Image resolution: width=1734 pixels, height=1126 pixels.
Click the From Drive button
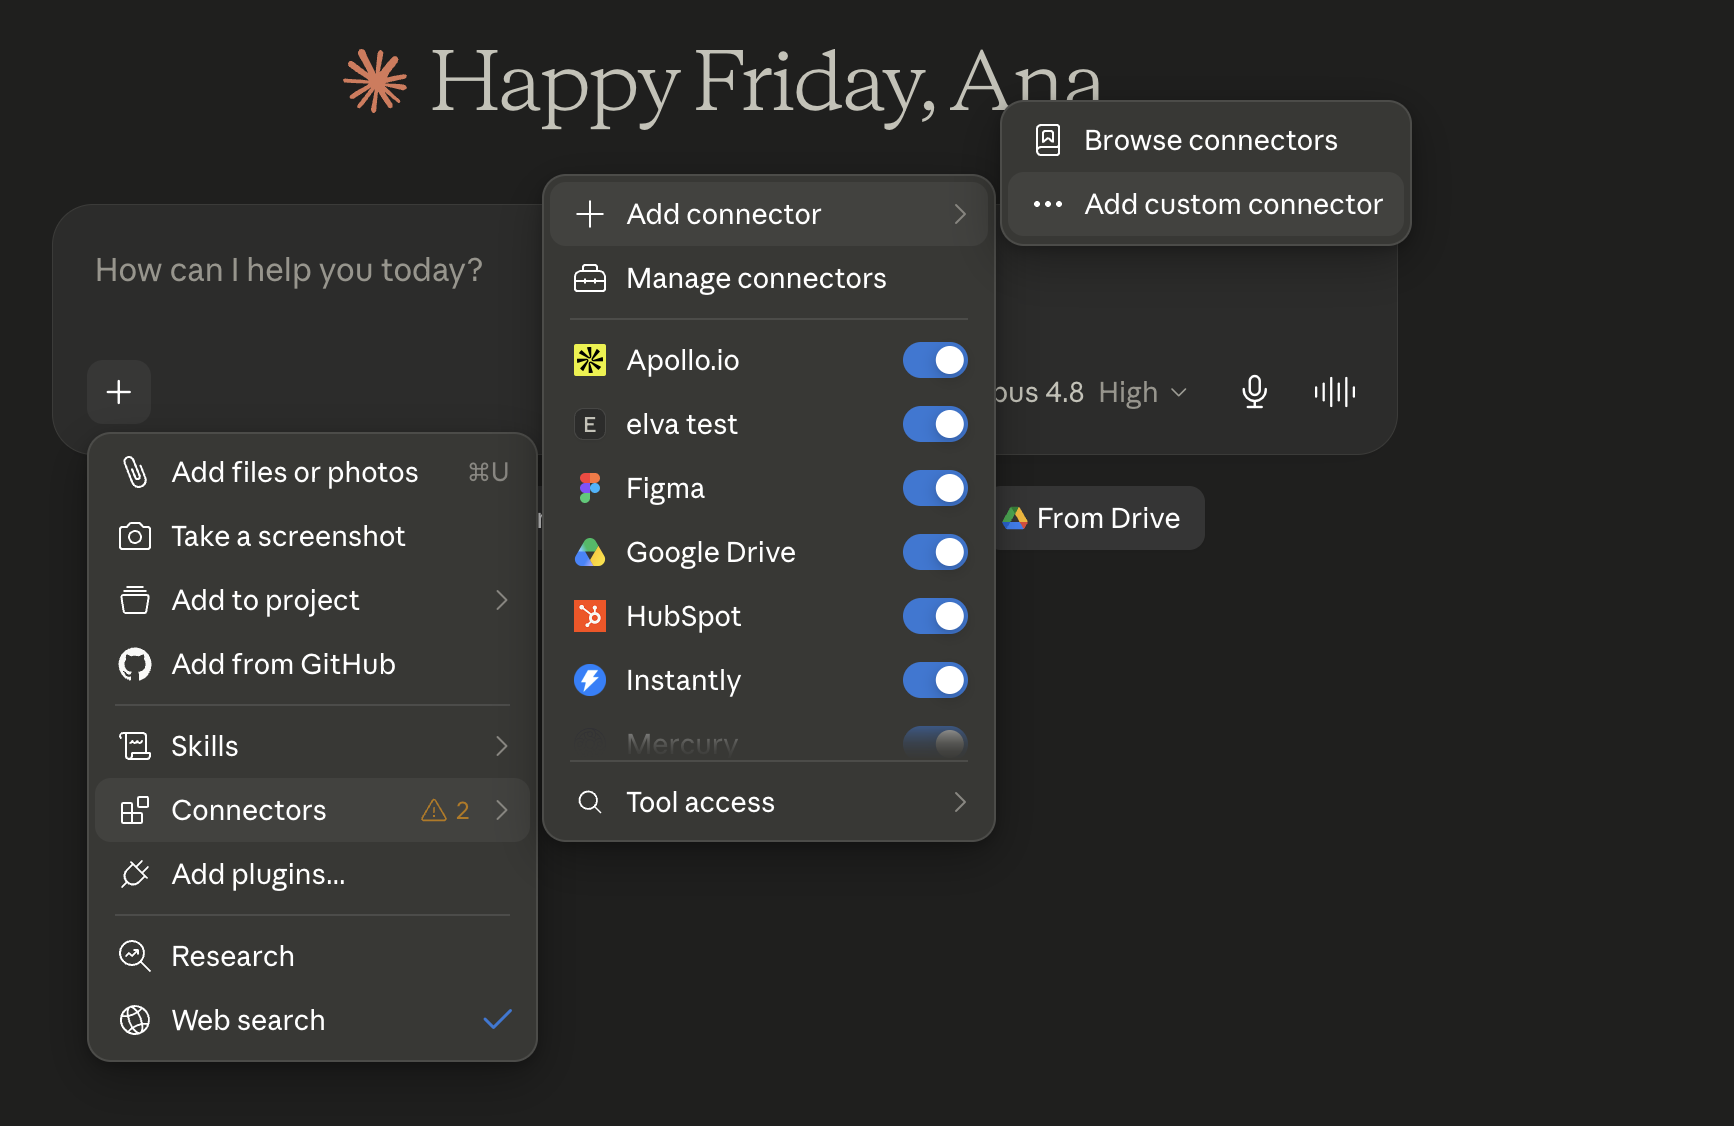tap(1095, 518)
